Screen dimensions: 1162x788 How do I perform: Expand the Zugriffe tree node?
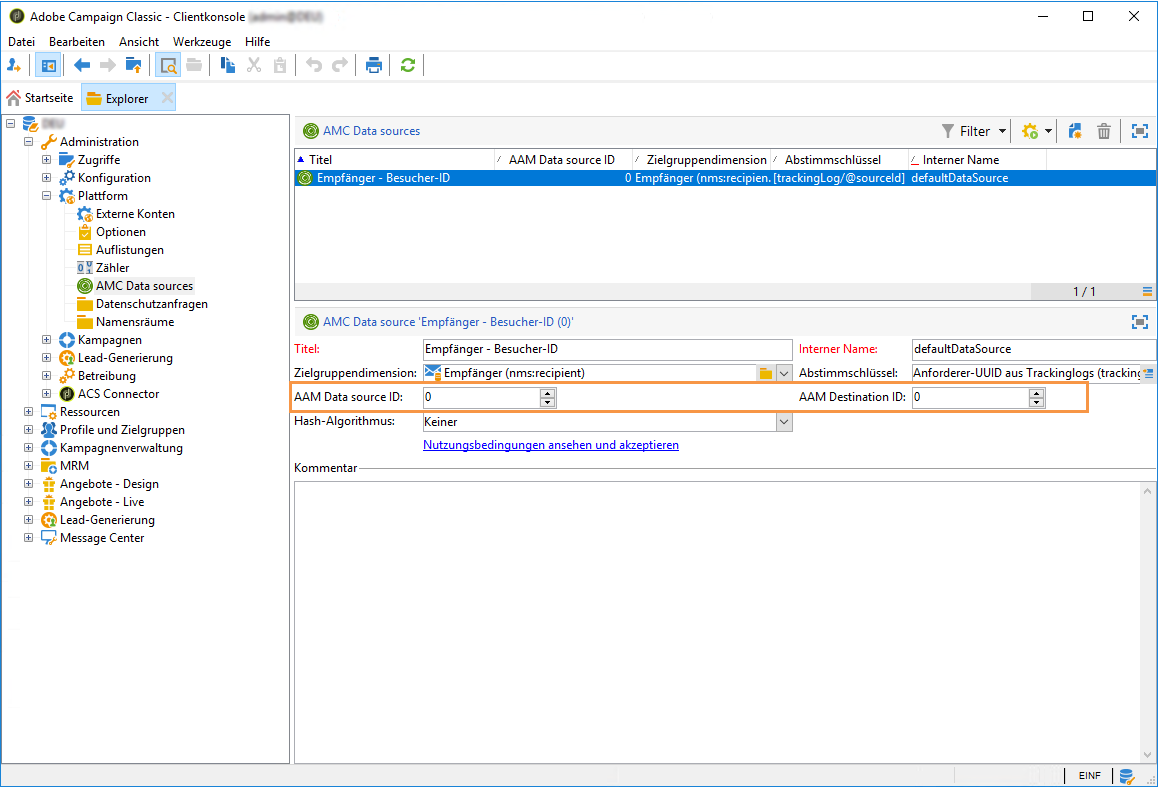(x=46, y=159)
